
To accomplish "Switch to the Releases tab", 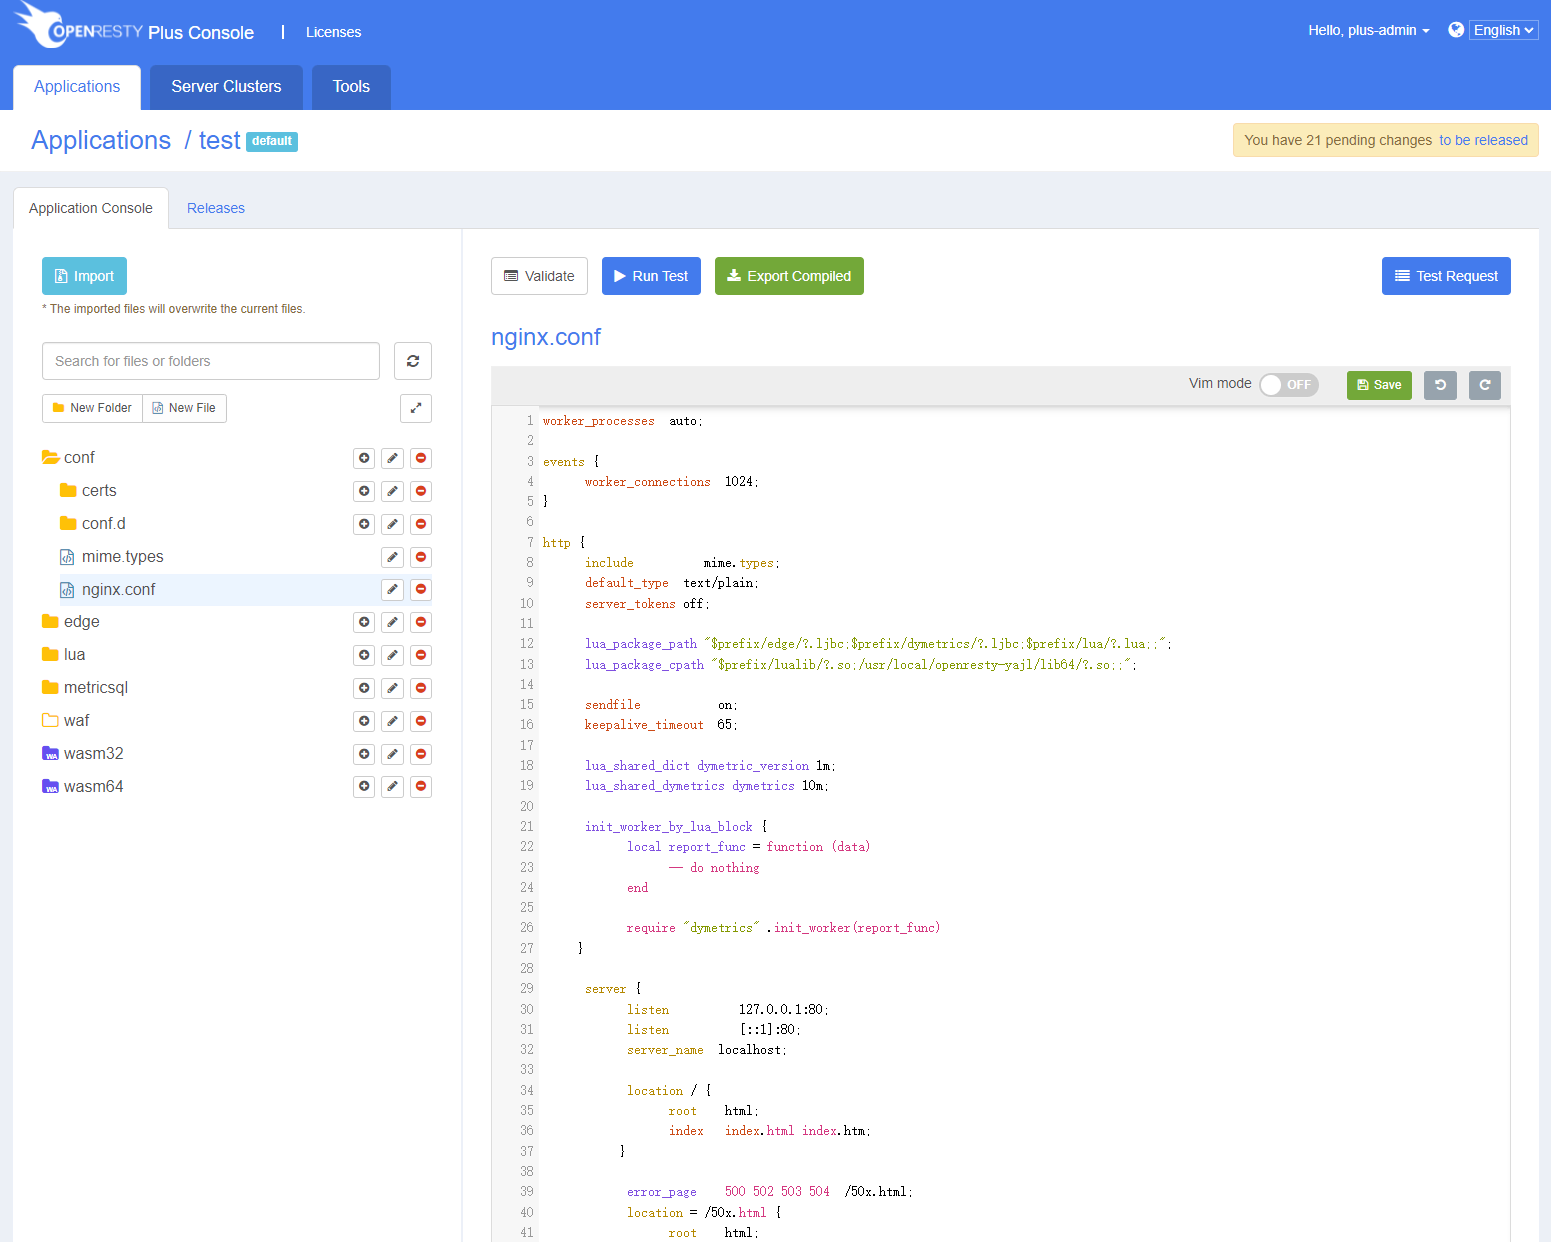I will [216, 208].
